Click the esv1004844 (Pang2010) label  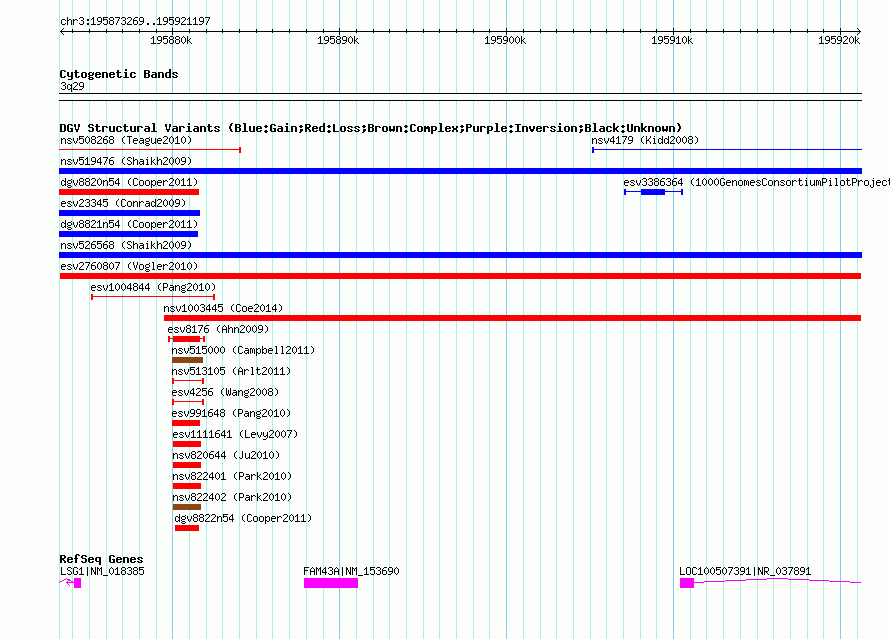click(153, 287)
